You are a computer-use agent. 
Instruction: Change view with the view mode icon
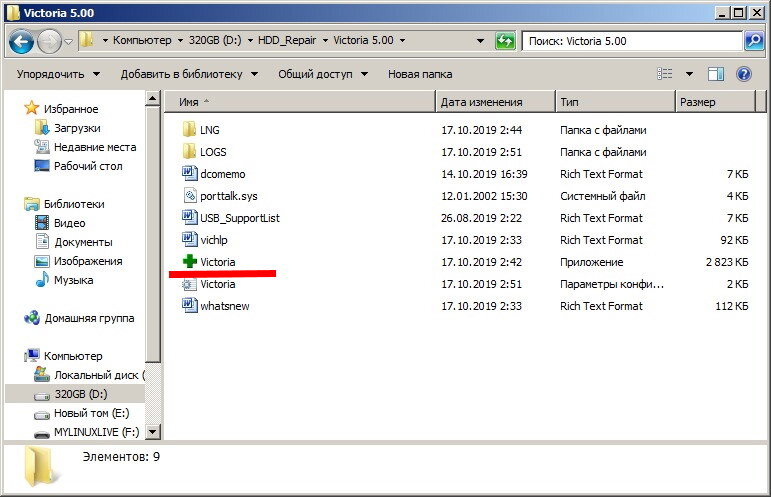click(x=664, y=74)
